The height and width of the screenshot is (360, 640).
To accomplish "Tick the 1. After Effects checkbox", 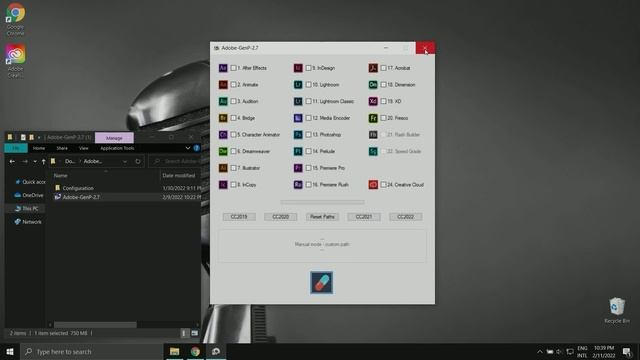I will 233,68.
